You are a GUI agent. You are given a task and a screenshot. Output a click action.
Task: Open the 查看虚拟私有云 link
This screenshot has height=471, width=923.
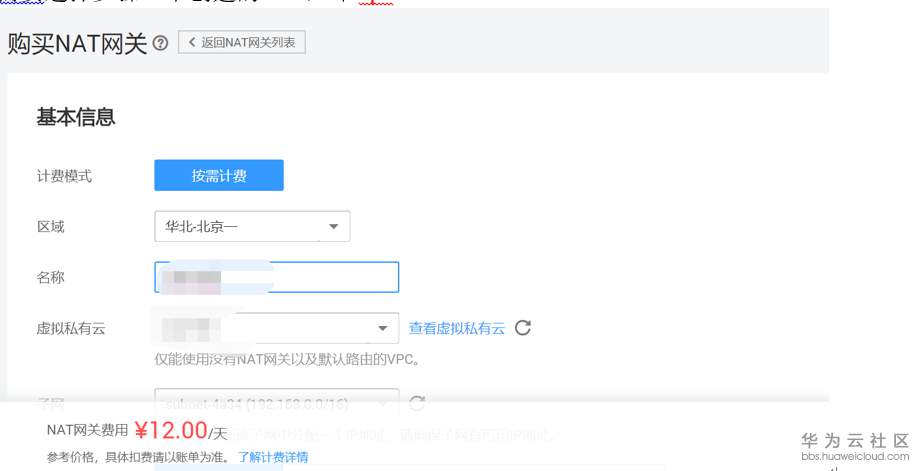(x=457, y=329)
